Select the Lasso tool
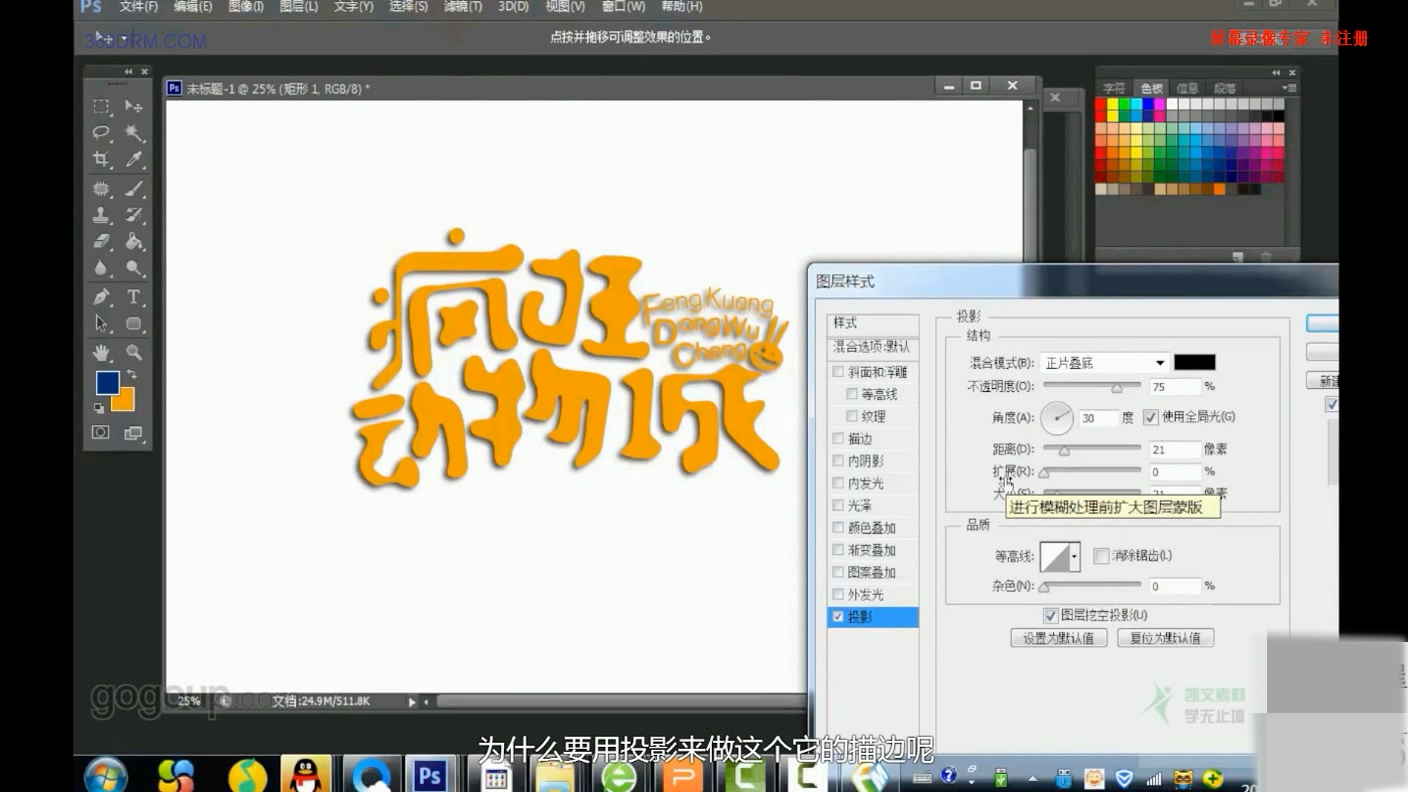 [101, 131]
